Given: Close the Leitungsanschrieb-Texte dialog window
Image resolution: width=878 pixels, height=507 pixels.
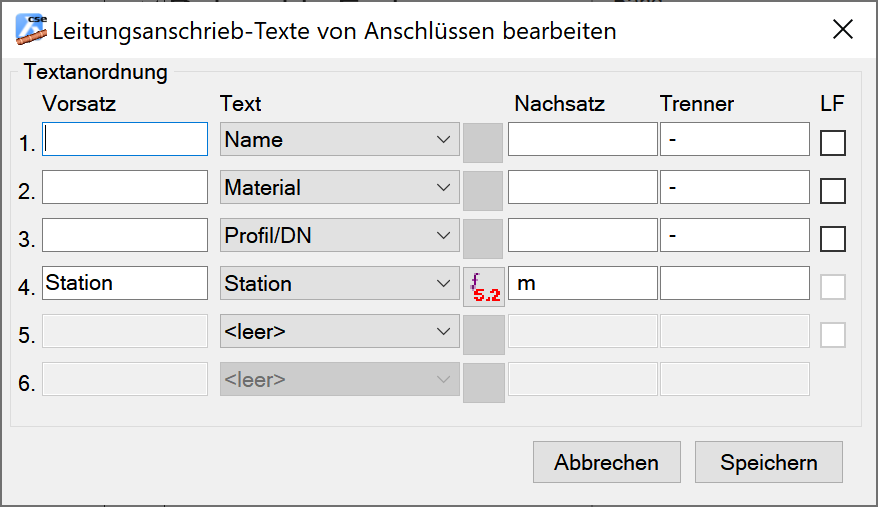Looking at the screenshot, I should 842,30.
